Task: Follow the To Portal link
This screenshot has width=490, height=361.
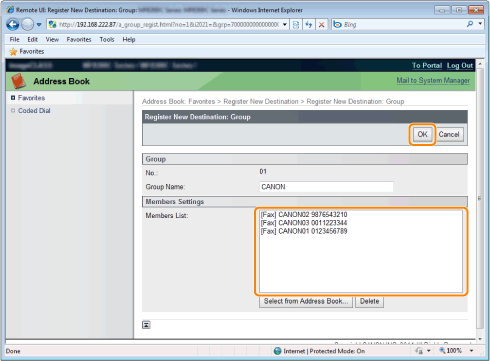Action: click(427, 65)
